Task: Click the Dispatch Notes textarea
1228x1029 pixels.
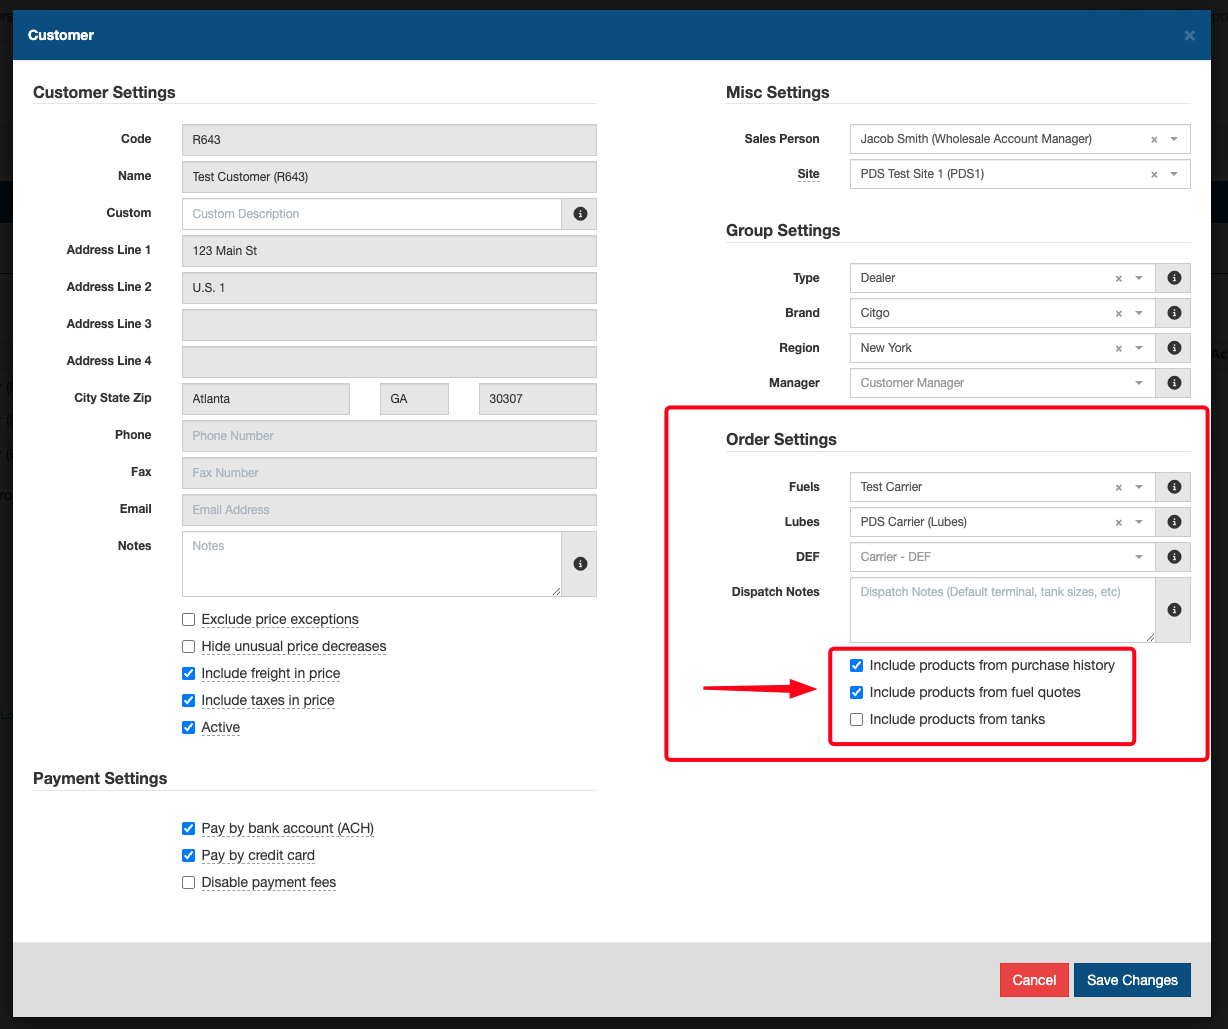Action: pos(1003,610)
